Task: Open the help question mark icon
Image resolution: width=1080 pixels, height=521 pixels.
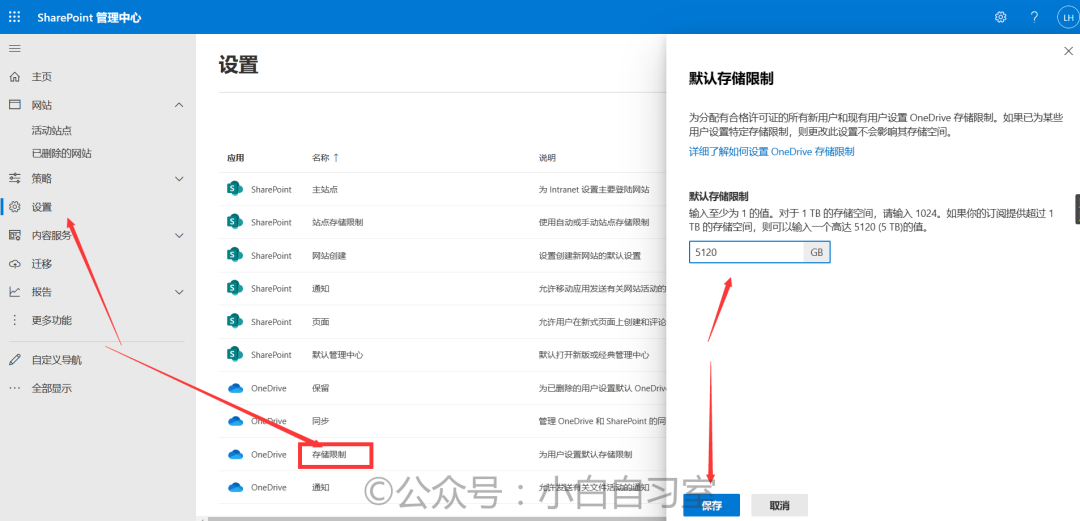Action: click(x=1034, y=17)
